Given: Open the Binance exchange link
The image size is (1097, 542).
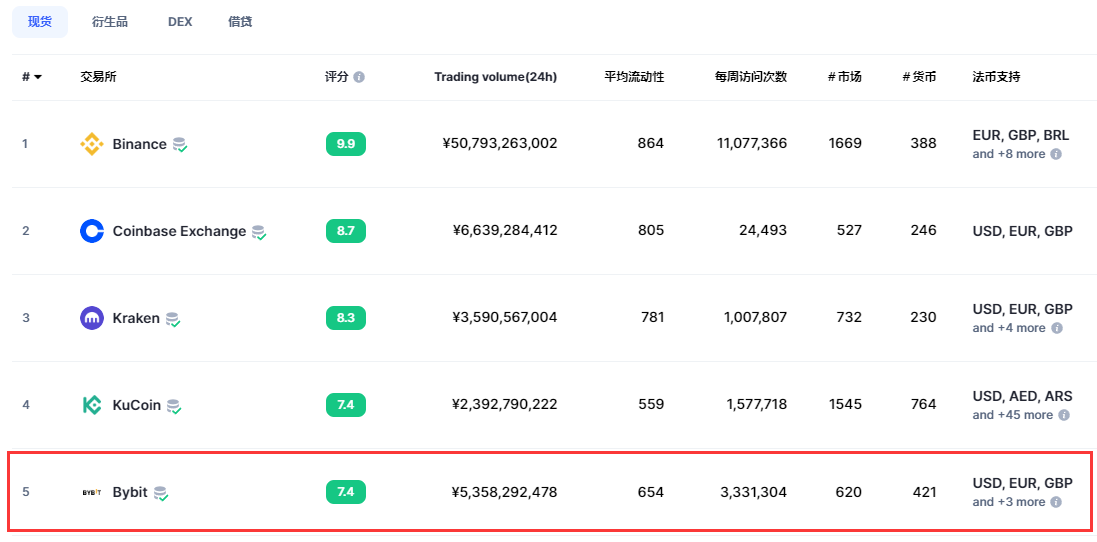Looking at the screenshot, I should 139,144.
